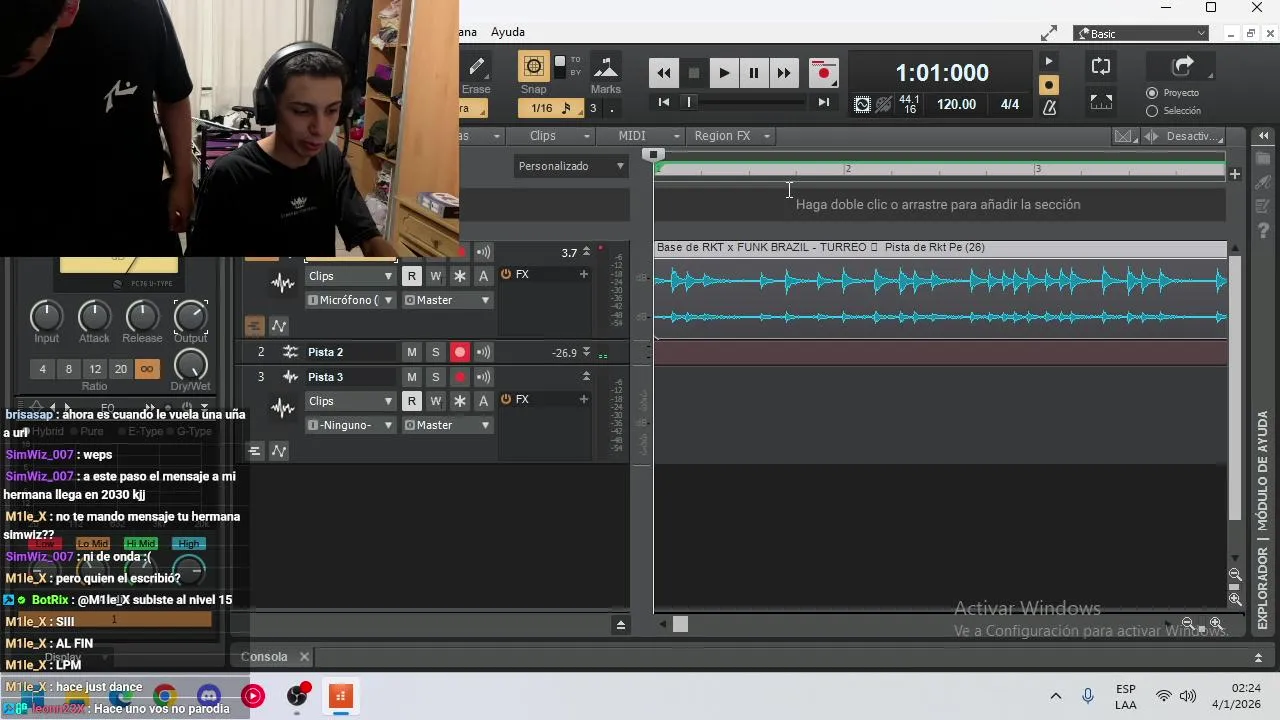This screenshot has height=720, width=1280.
Task: Fast forward the transport
Action: [x=784, y=73]
